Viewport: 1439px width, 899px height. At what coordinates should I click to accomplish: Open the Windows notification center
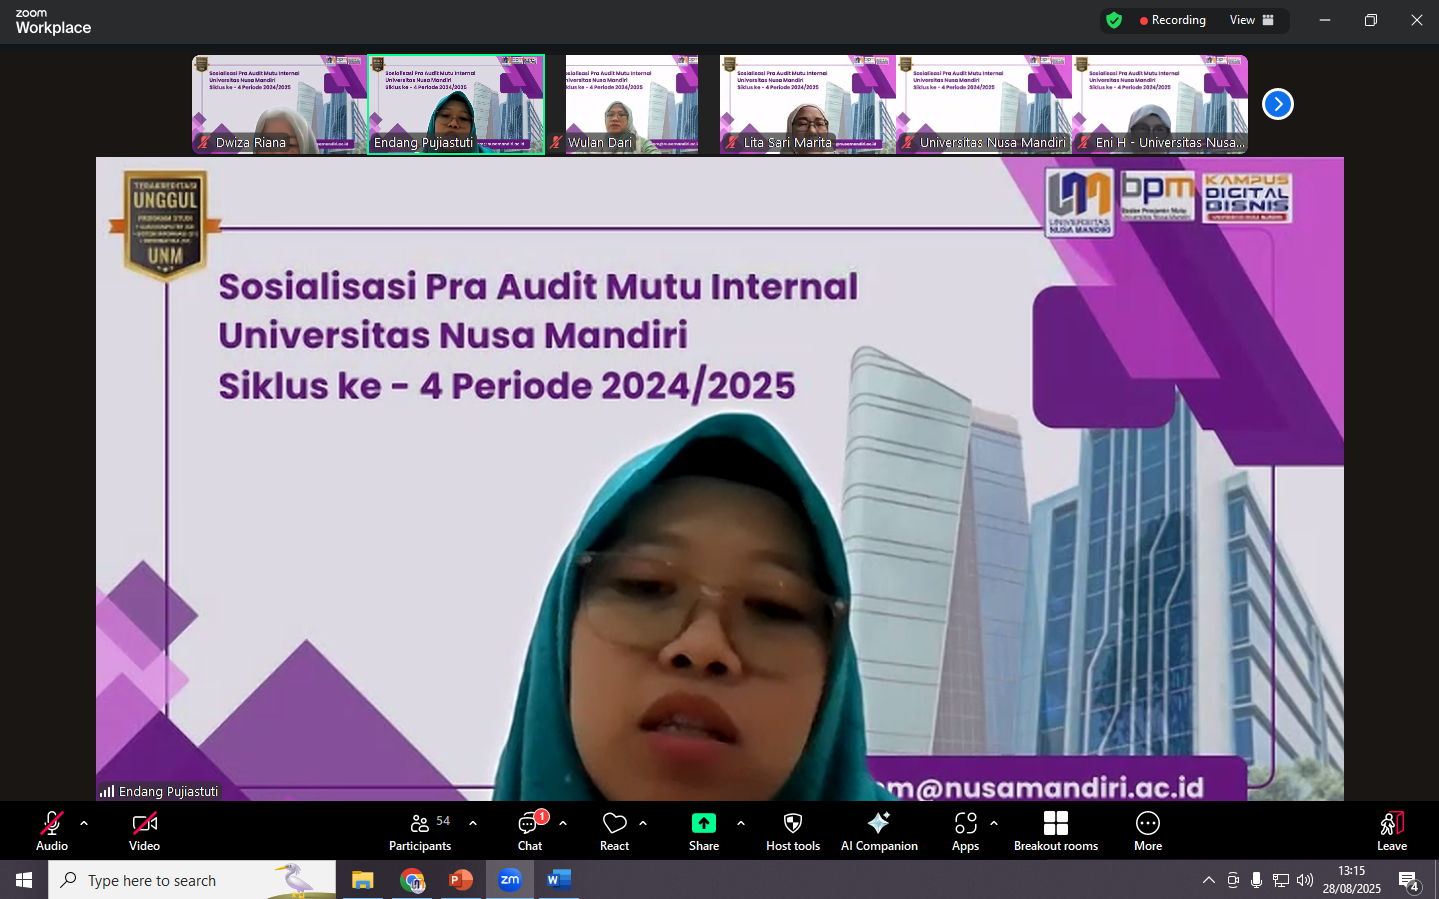click(1409, 881)
